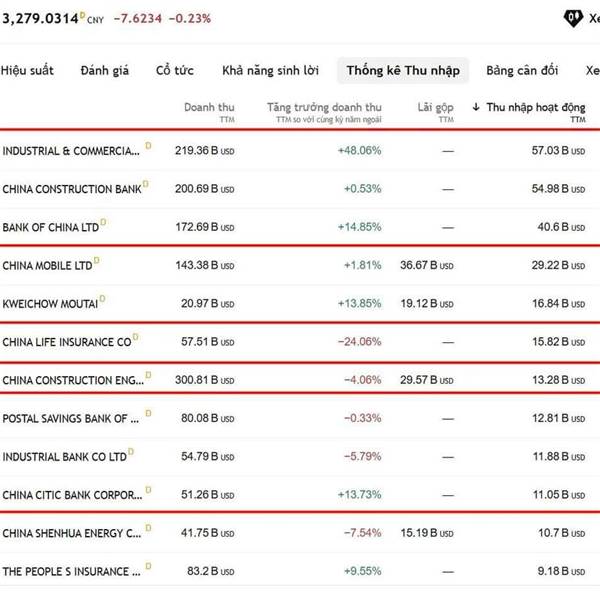Image resolution: width=600 pixels, height=600 pixels.
Task: Click D badge beside CHINA LIFE INSURANCE CO
Action: [135, 336]
